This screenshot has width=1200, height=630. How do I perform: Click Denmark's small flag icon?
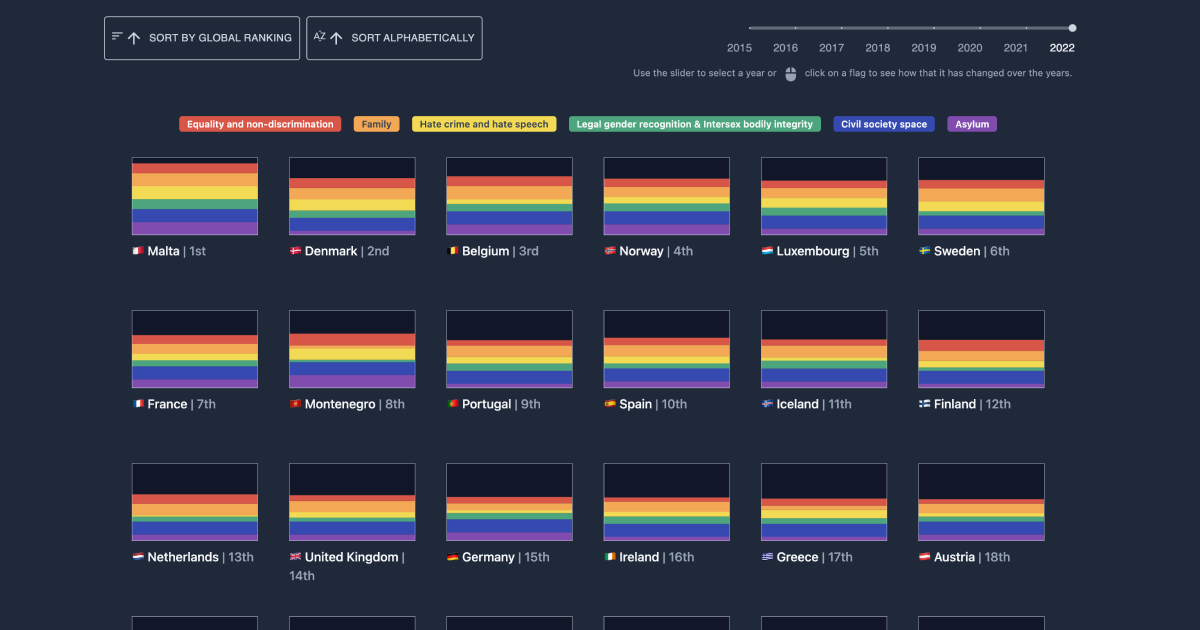click(295, 251)
